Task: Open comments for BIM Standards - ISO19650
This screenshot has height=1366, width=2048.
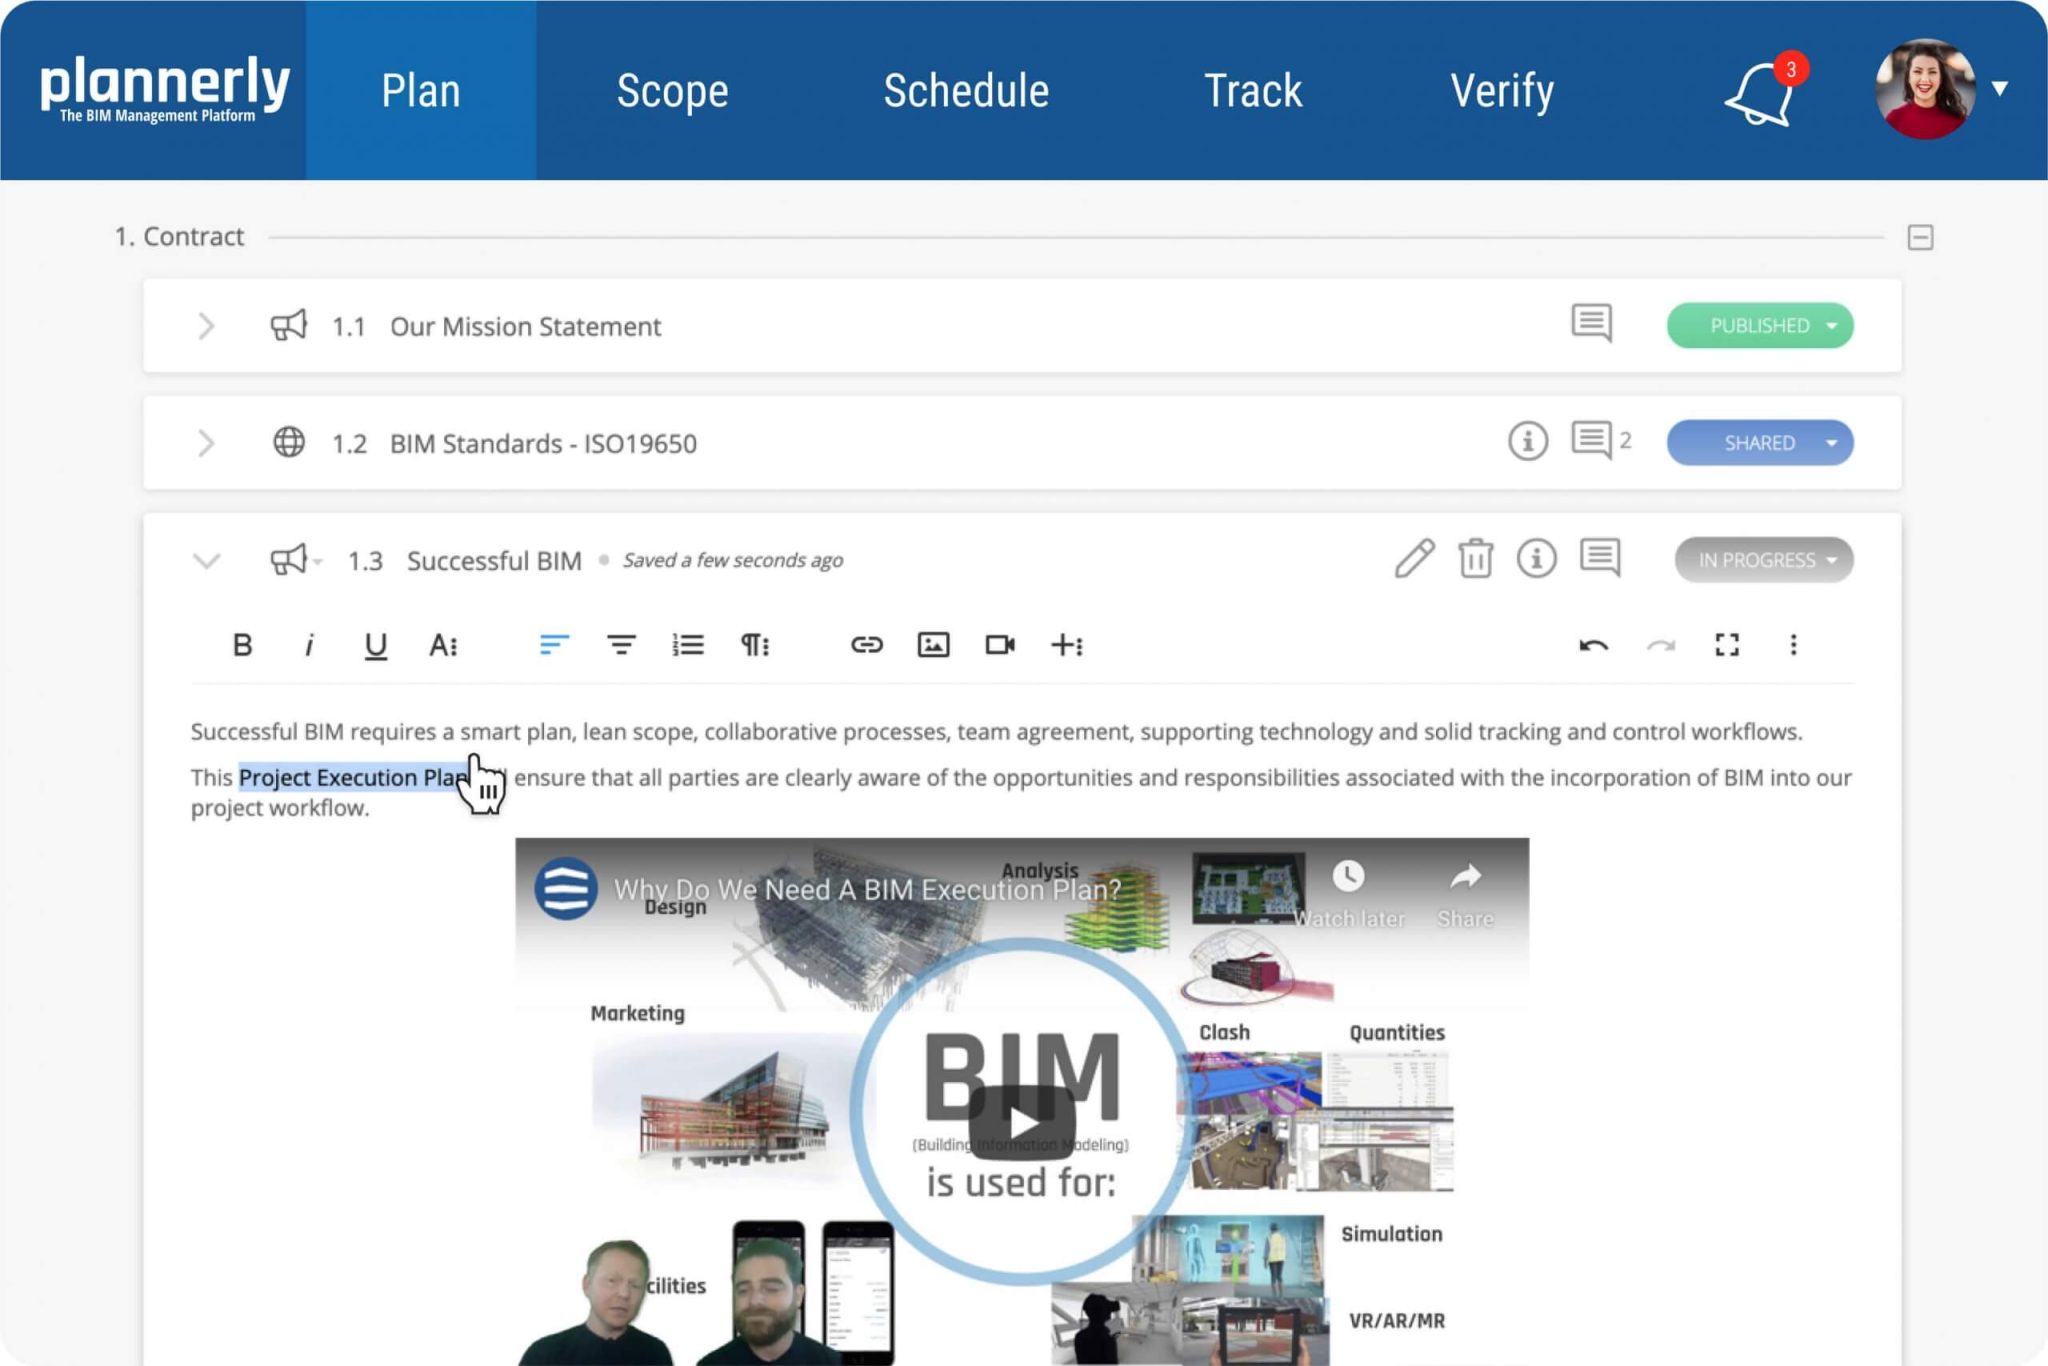Action: (1591, 441)
